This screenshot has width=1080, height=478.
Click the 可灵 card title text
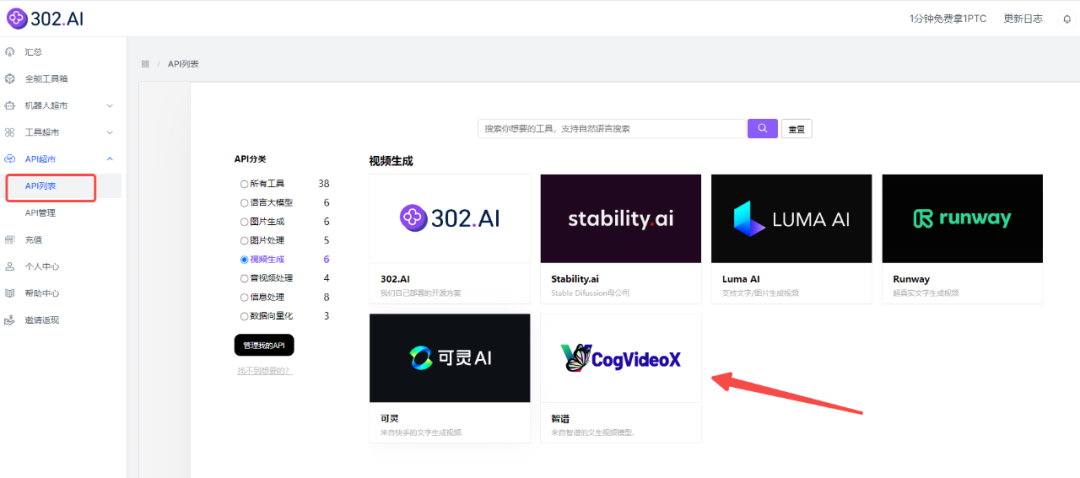point(389,419)
